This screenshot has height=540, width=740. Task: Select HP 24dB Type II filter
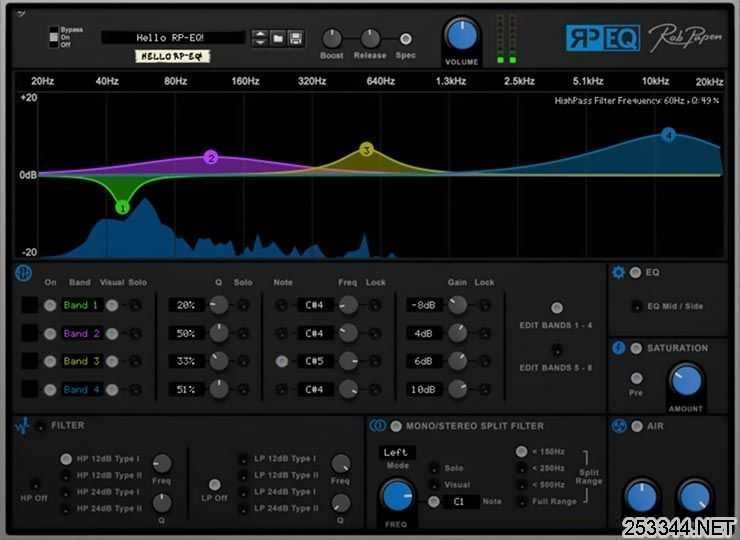click(x=66, y=509)
